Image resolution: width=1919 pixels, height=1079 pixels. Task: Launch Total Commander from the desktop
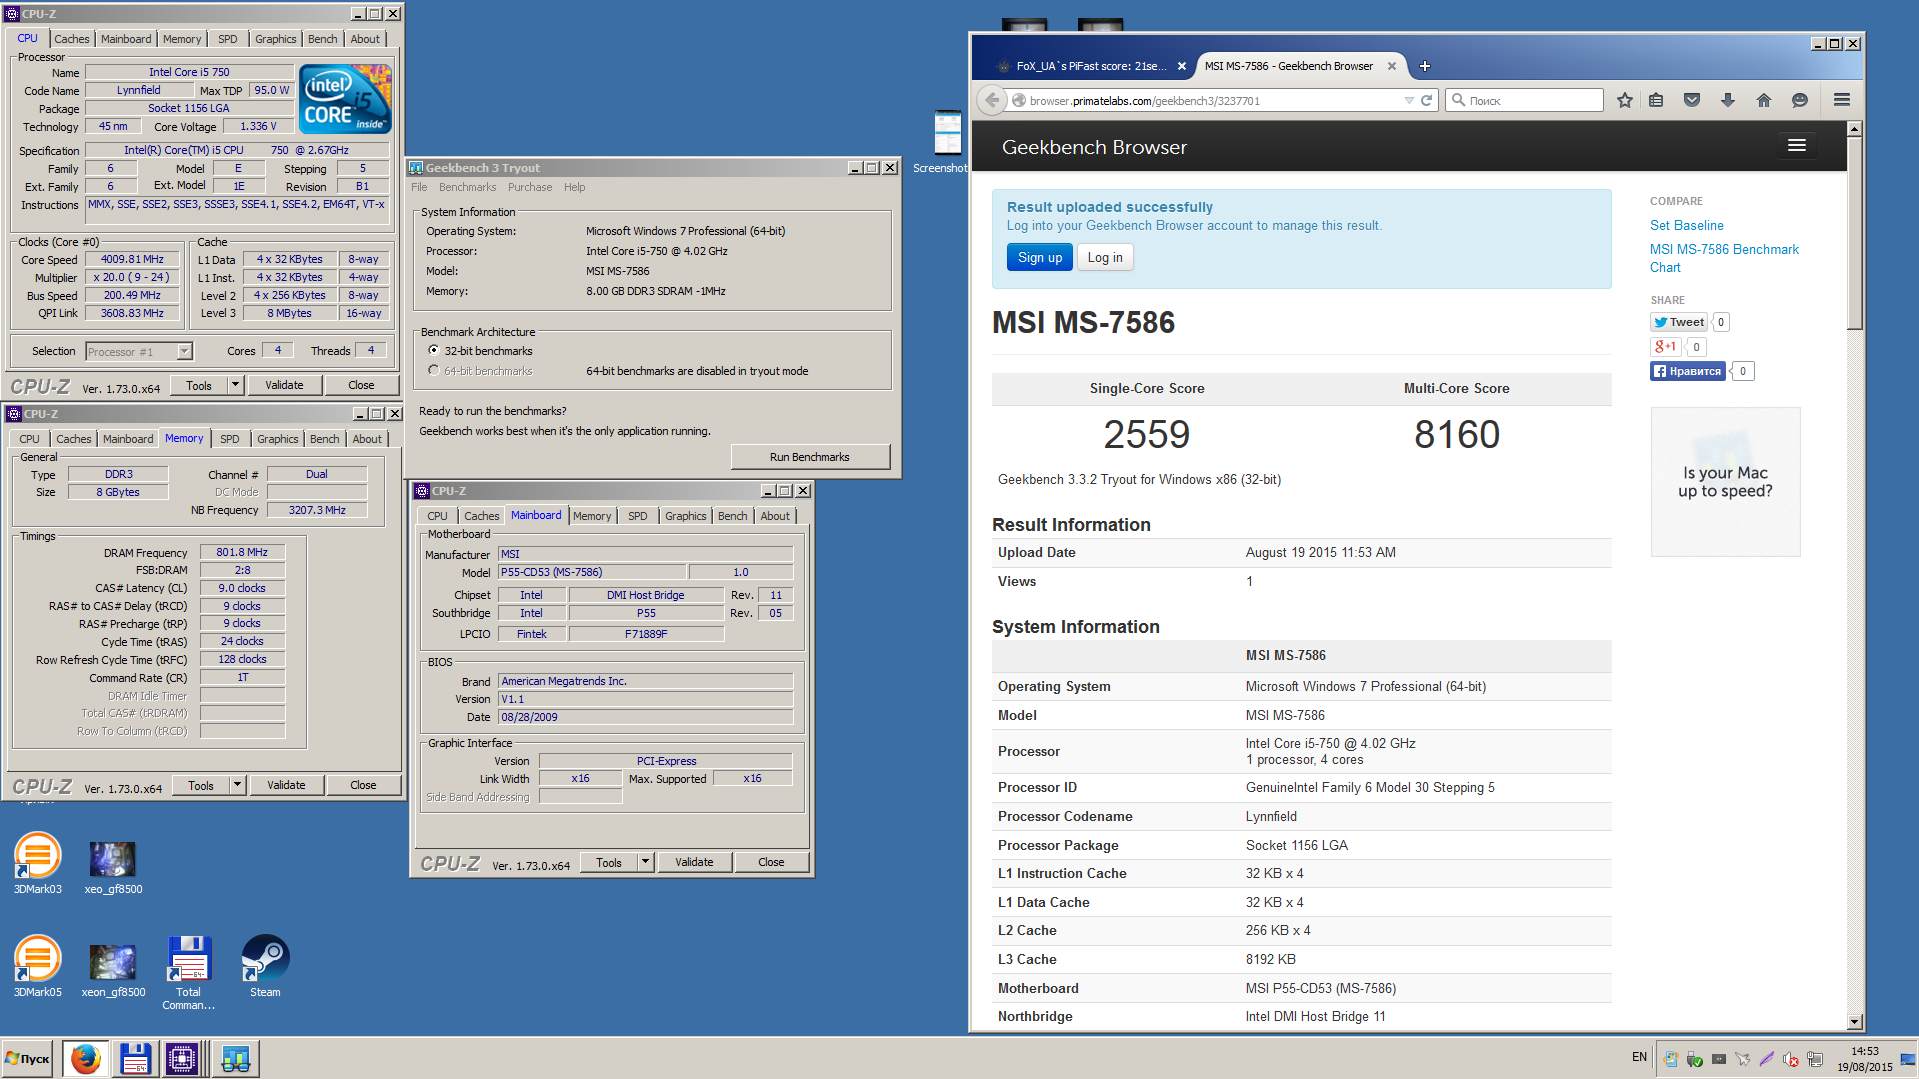[188, 972]
